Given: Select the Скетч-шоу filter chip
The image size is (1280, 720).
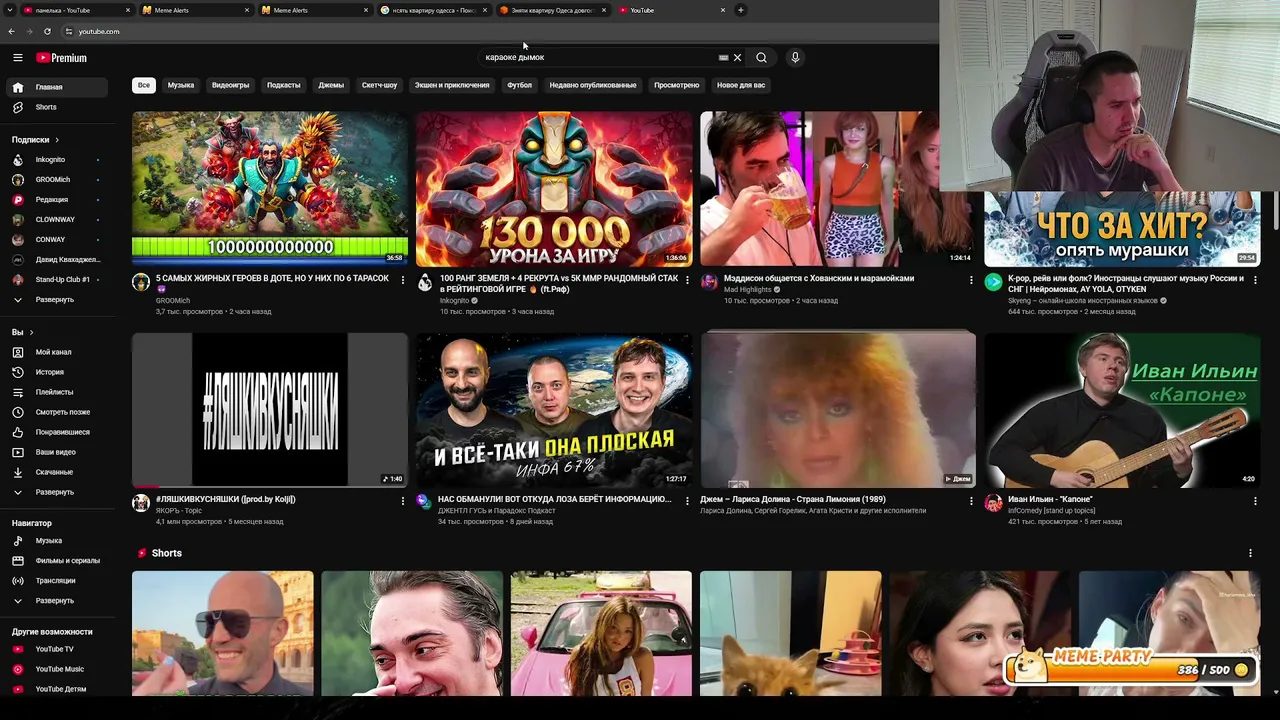Looking at the screenshot, I should pos(379,85).
